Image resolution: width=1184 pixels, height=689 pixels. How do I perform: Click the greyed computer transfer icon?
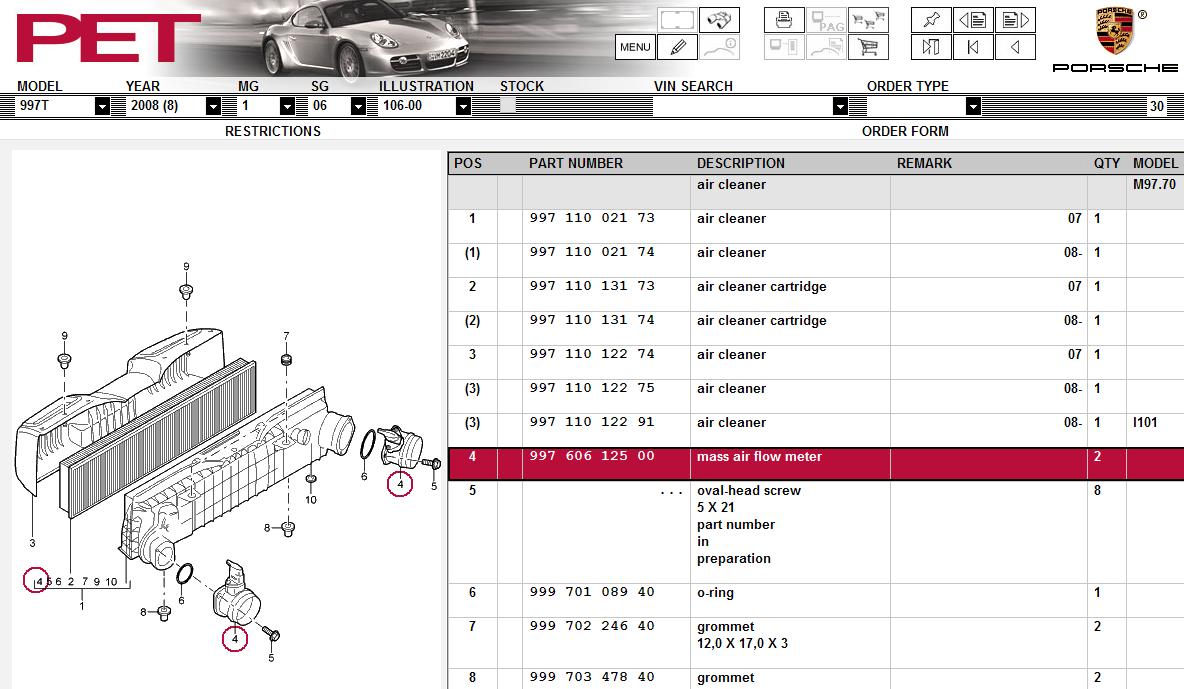coord(784,47)
